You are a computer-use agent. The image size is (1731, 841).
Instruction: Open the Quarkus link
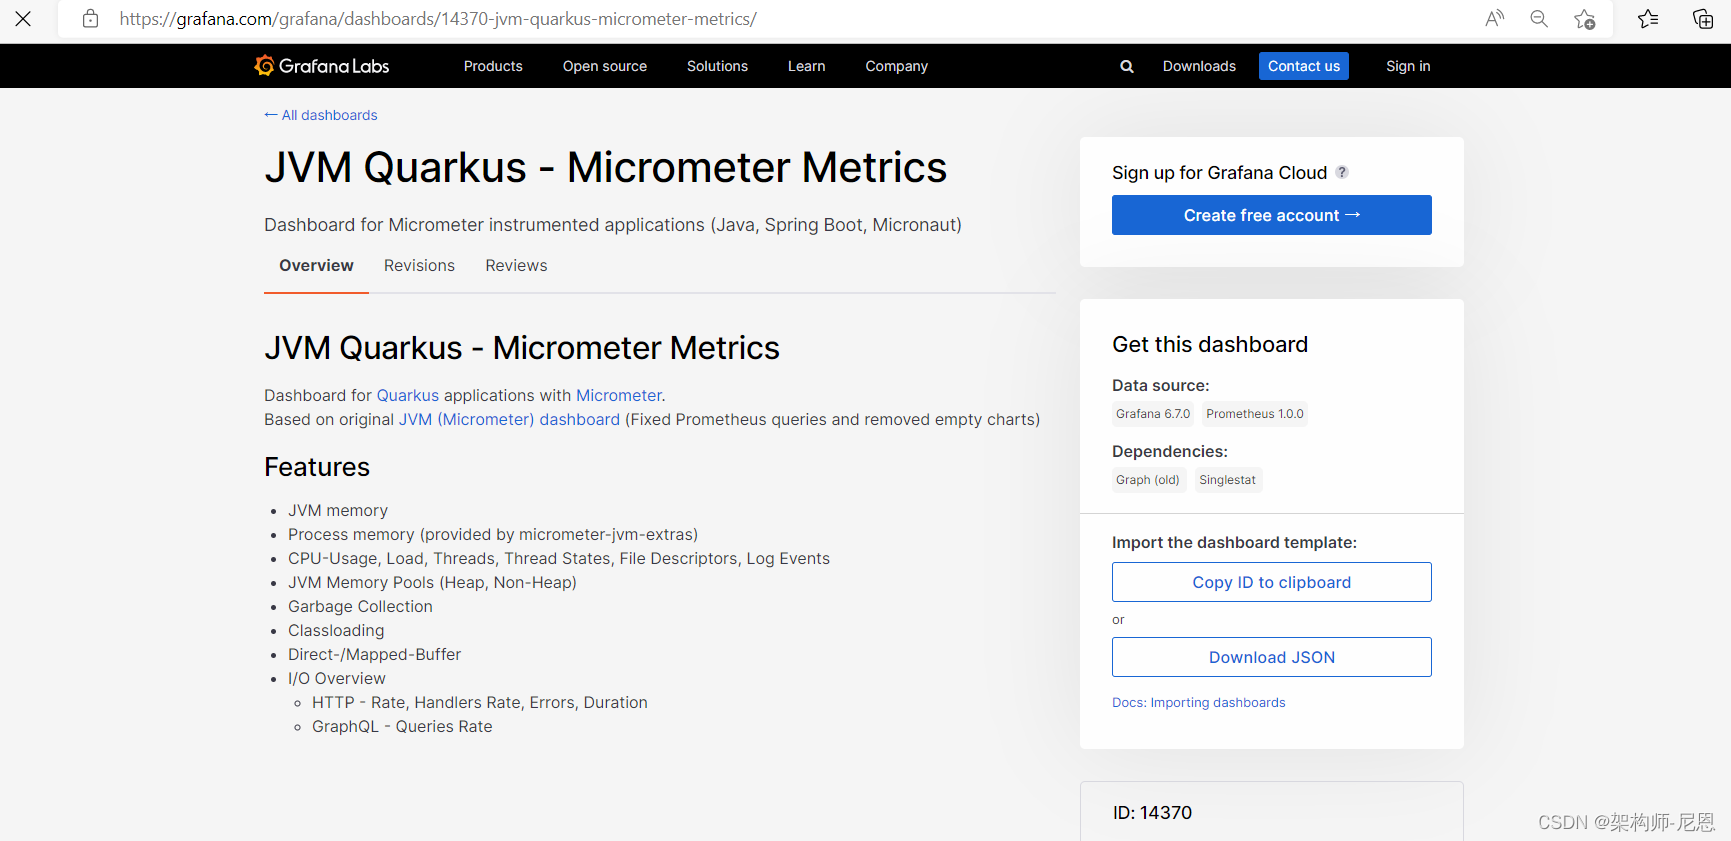coord(408,395)
